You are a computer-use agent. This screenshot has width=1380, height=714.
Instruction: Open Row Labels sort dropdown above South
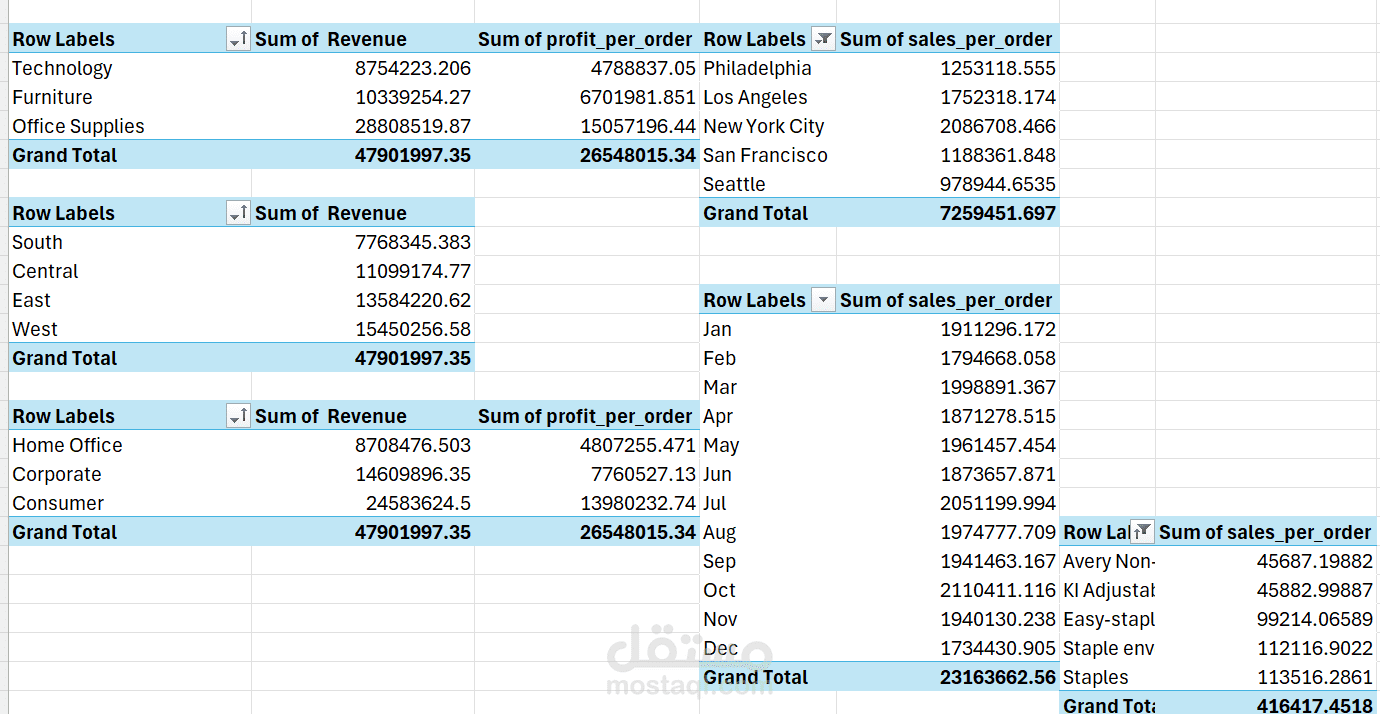(x=238, y=213)
